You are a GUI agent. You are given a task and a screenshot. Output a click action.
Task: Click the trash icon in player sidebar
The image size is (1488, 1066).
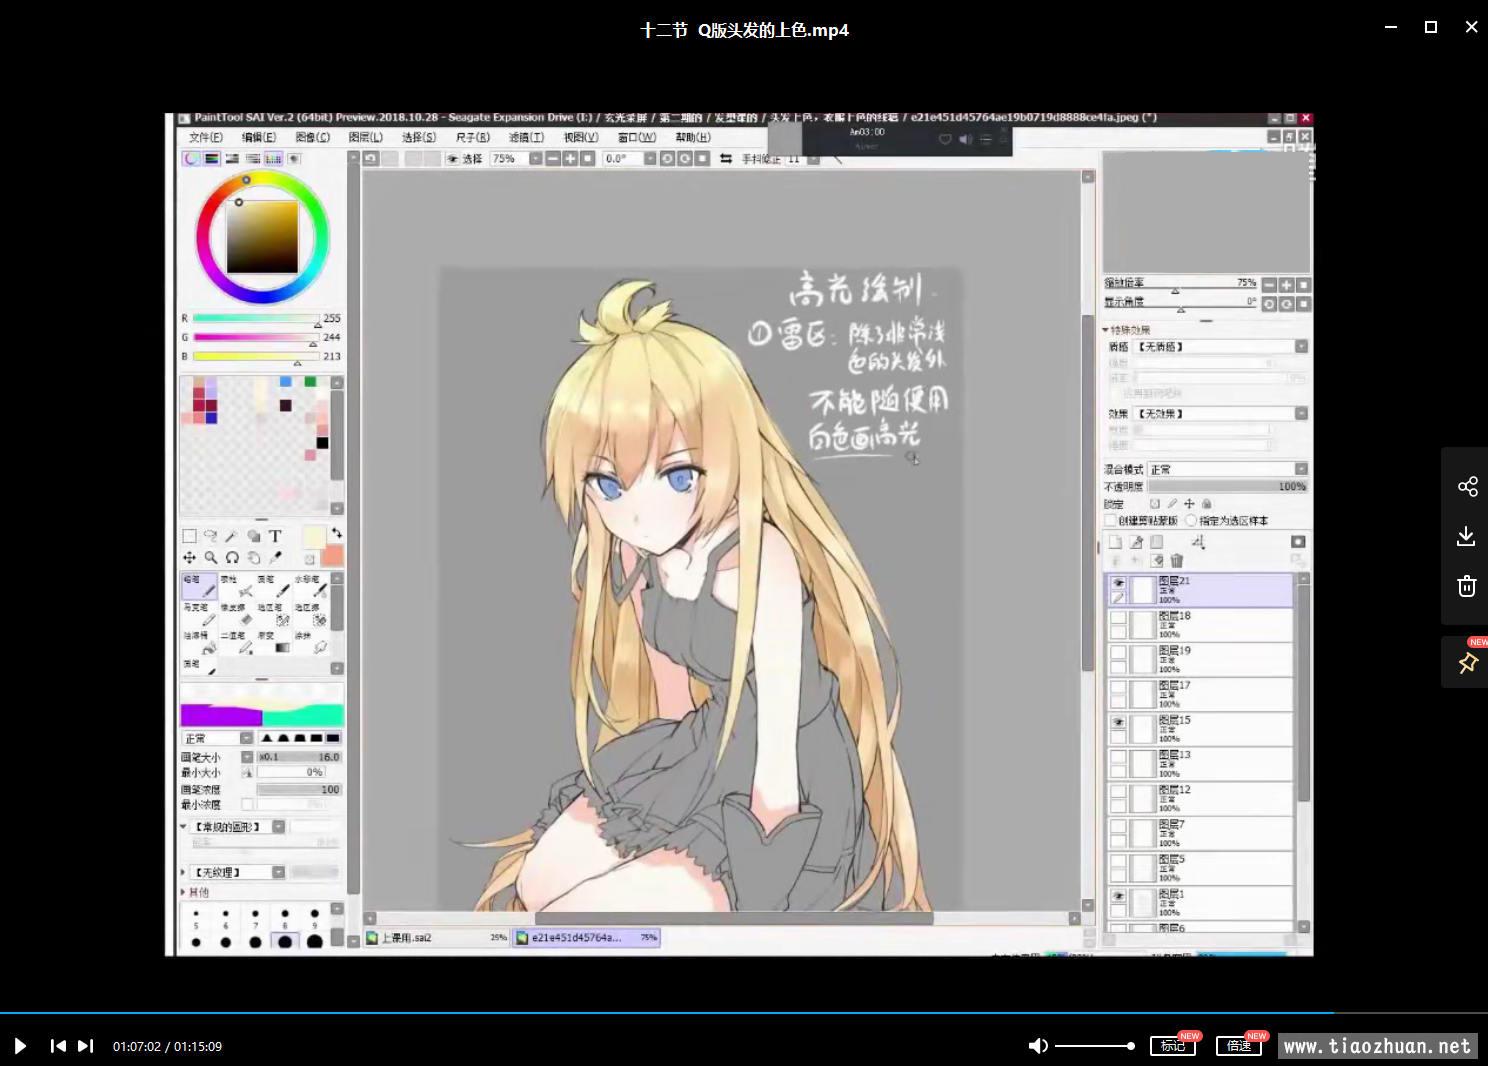click(1467, 586)
